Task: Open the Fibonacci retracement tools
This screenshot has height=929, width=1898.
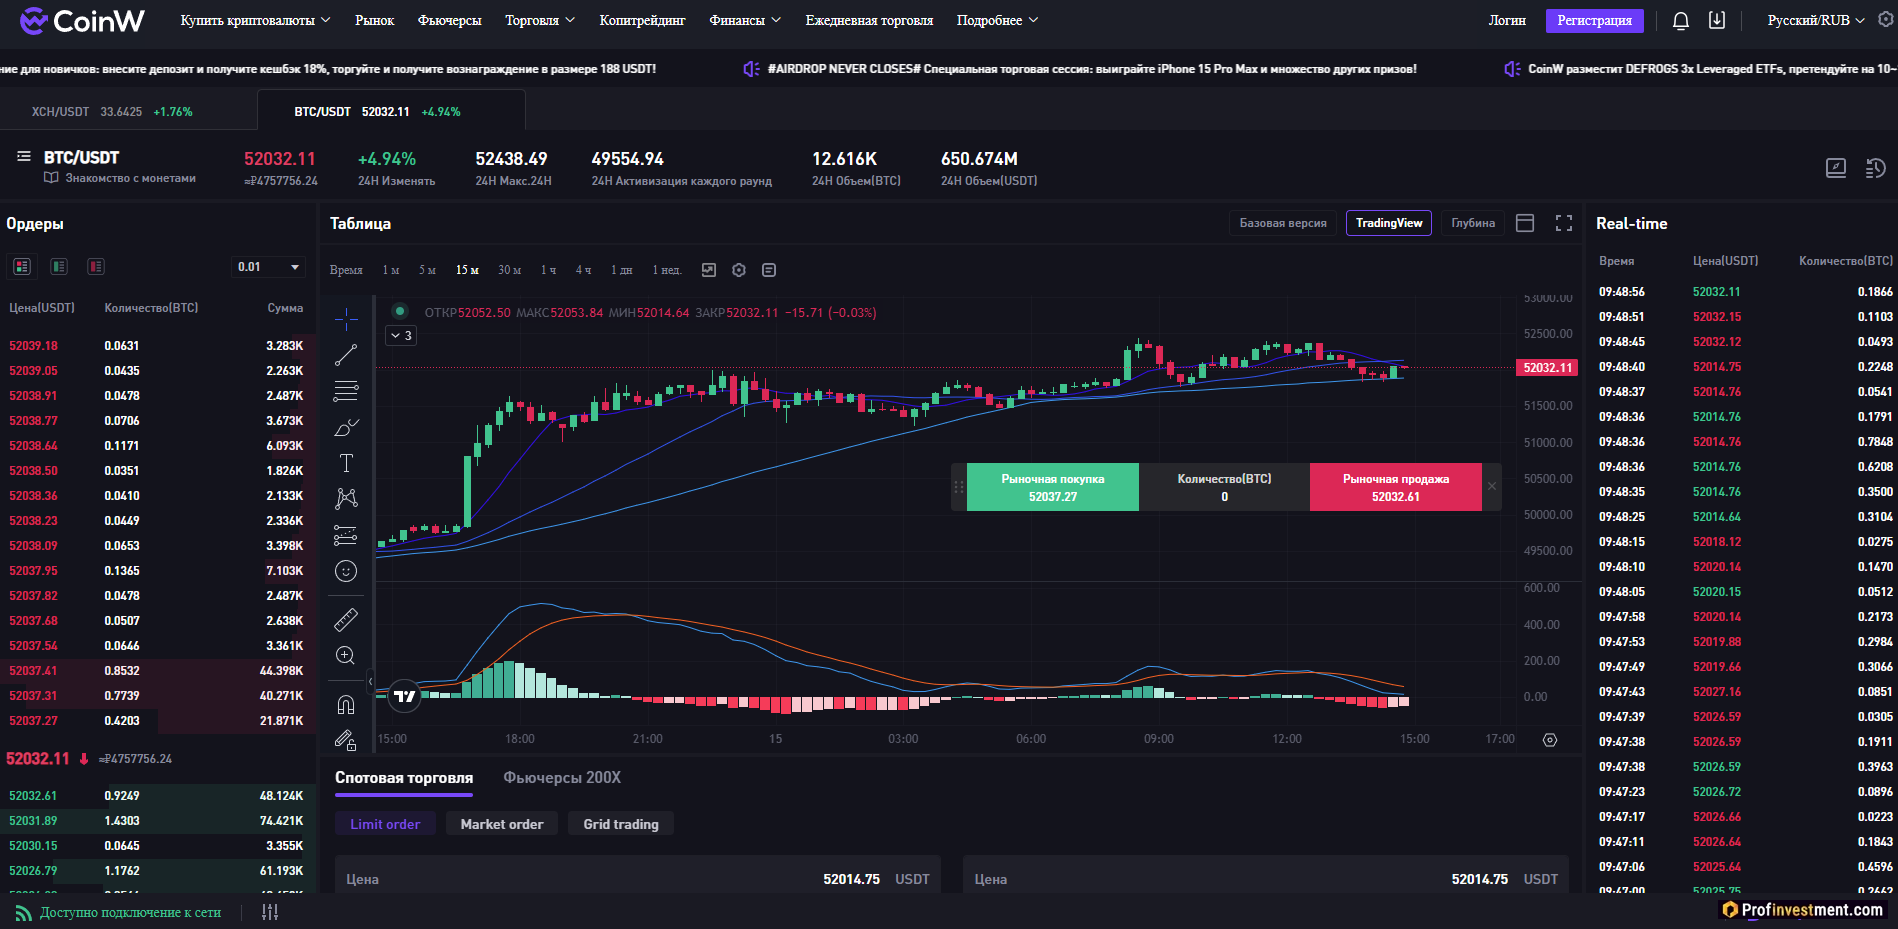Action: click(x=346, y=391)
